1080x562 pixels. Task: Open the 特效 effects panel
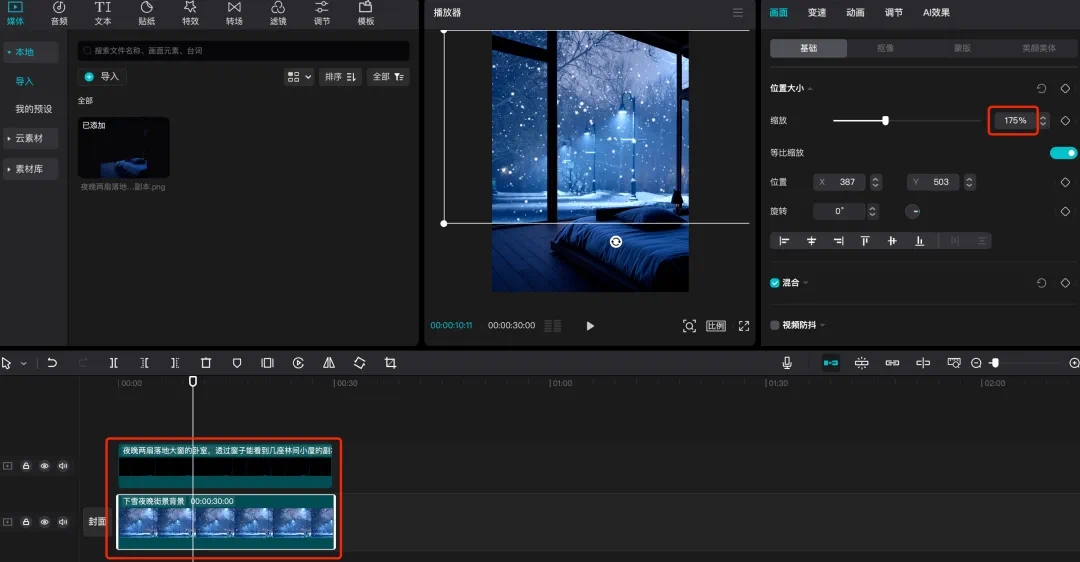tap(190, 13)
